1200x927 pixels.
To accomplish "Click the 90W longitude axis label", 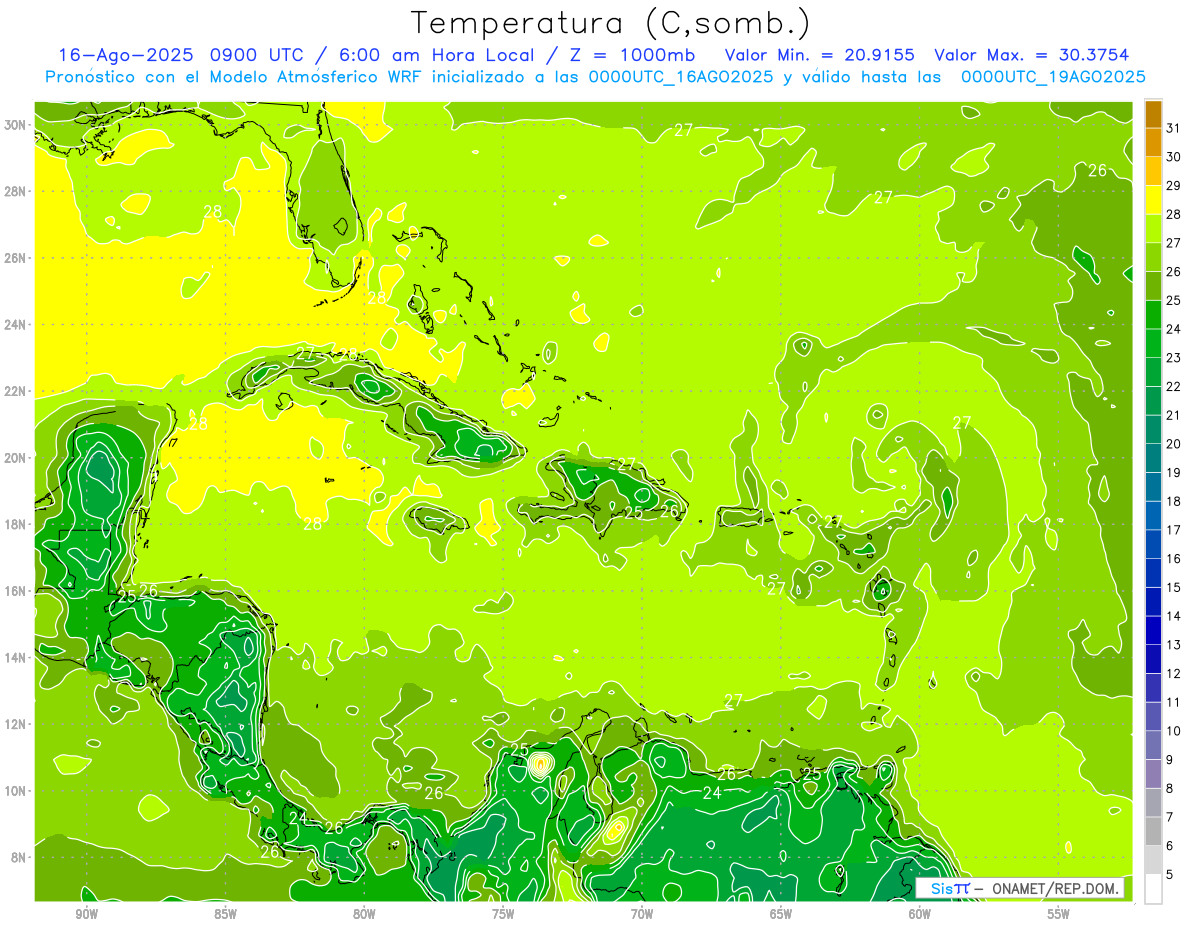I will (x=86, y=914).
